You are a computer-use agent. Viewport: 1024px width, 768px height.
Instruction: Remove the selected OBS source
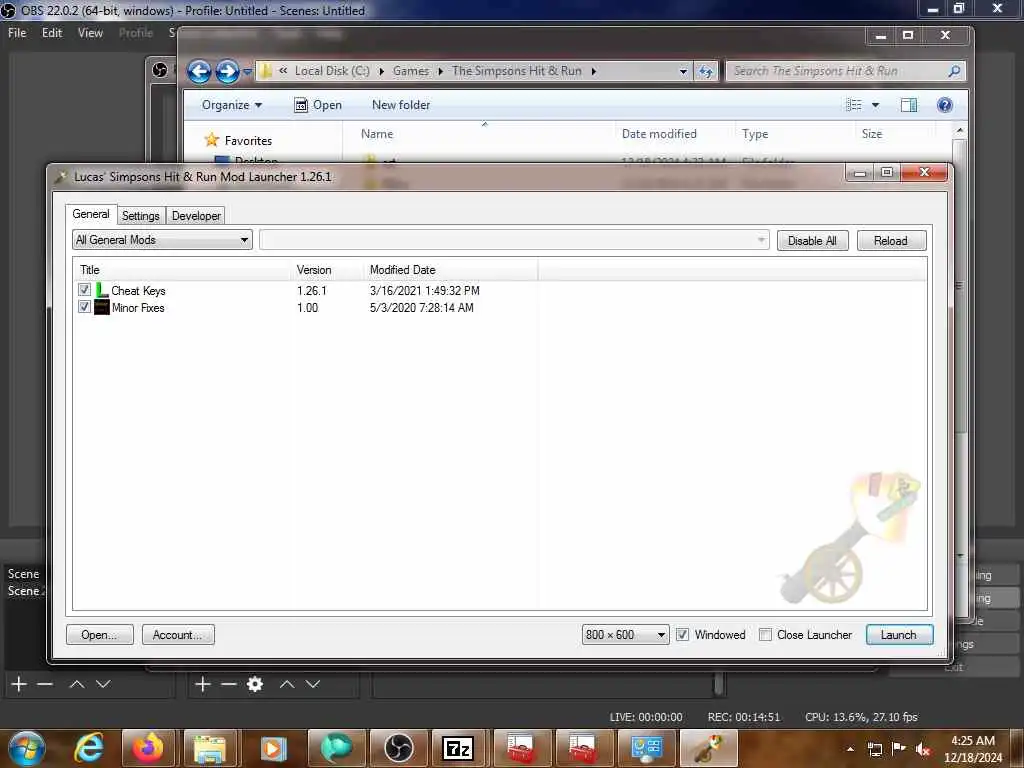tap(229, 684)
